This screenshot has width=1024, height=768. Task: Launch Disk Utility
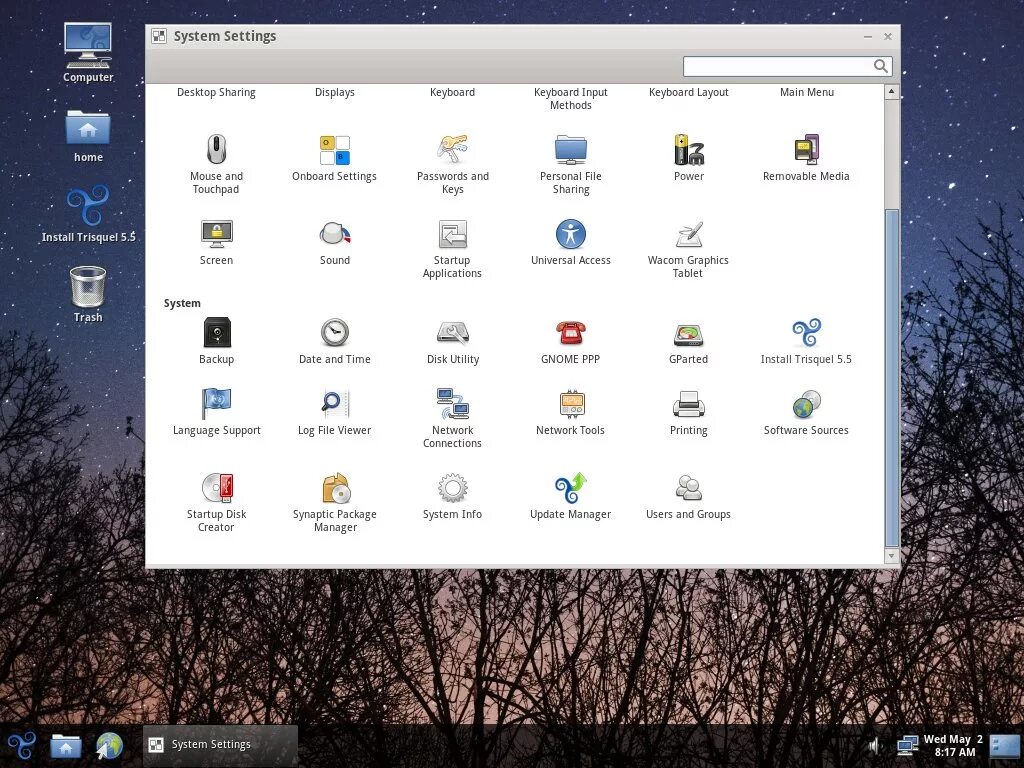tap(453, 341)
